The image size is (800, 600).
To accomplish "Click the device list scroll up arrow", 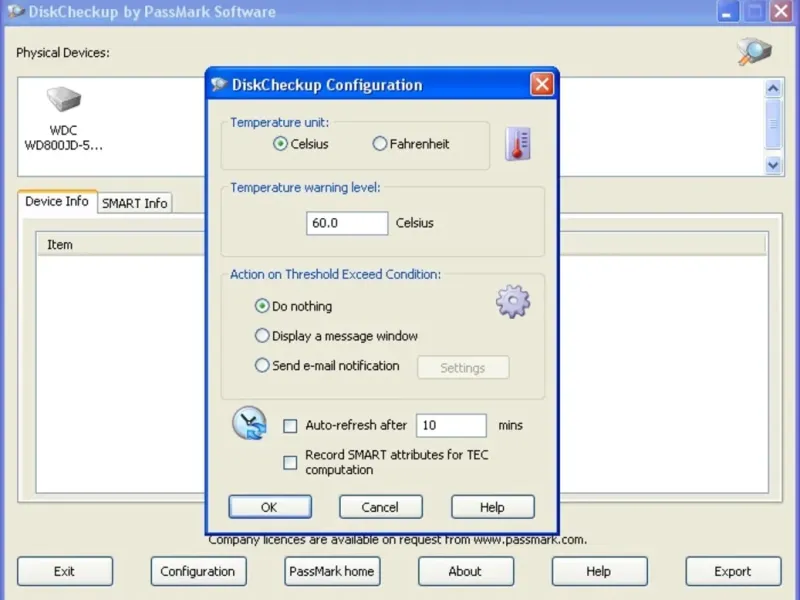I will (773, 89).
